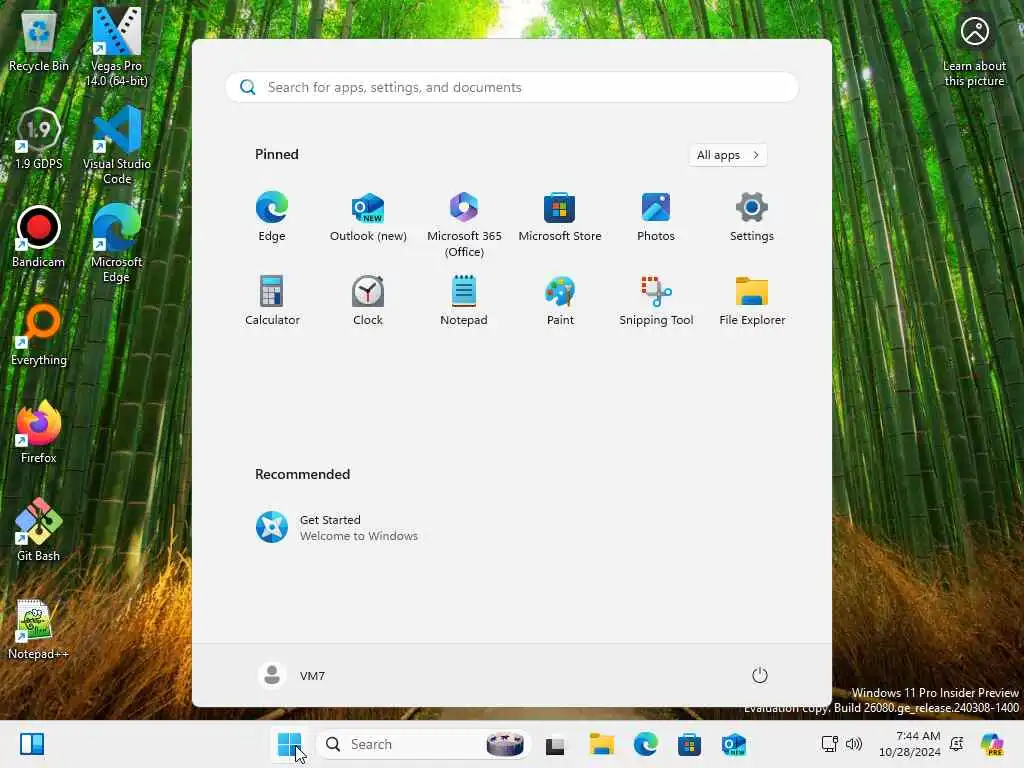Open Copilot preview icon in tray
This screenshot has width=1024, height=768.
(992, 744)
